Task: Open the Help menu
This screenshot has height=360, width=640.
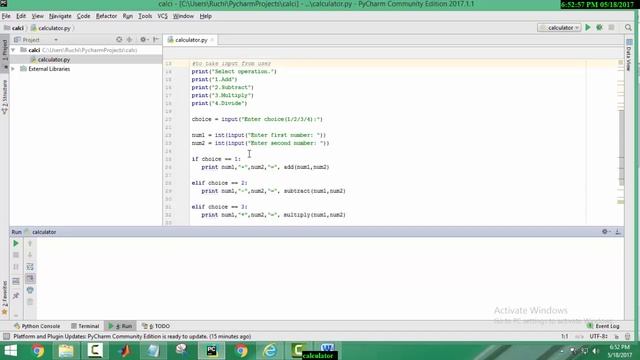Action: tap(205, 16)
